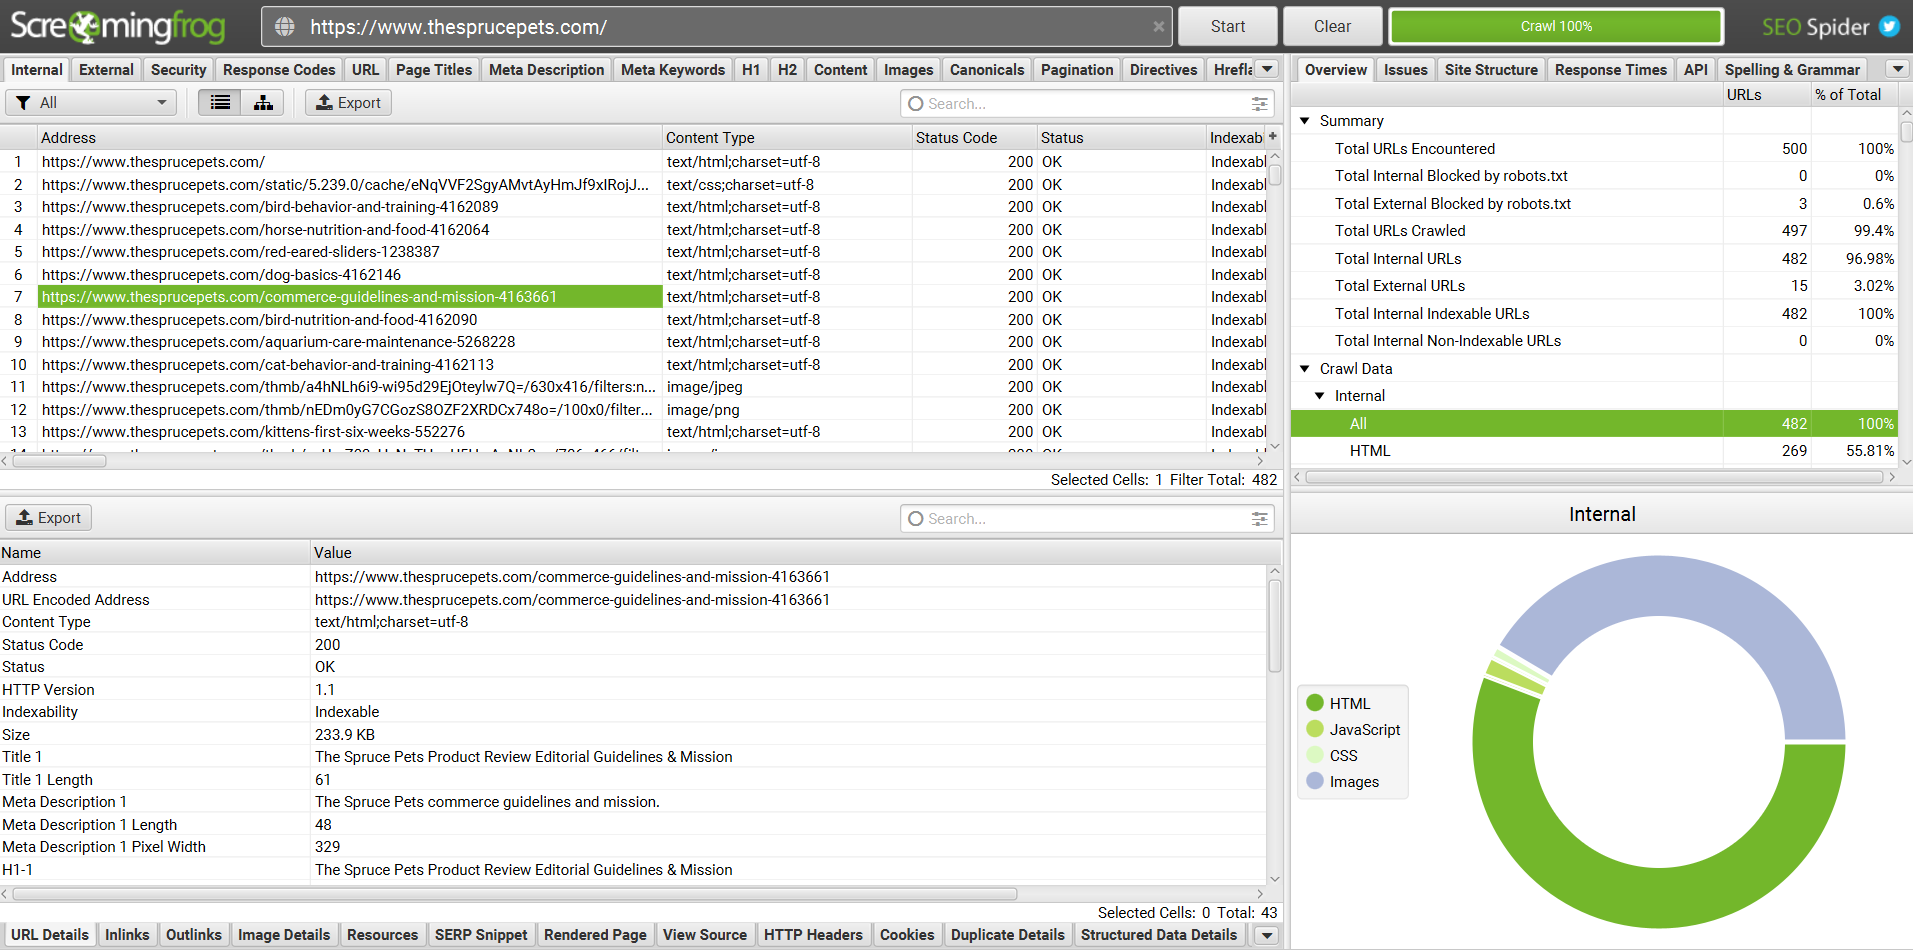Click the Meta Description 1 Length row
Image resolution: width=1913 pixels, height=950 pixels.
click(x=634, y=825)
